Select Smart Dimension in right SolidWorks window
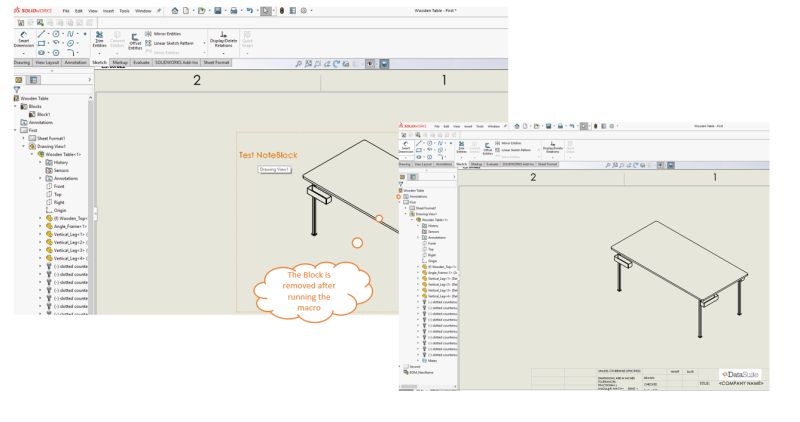Image resolution: width=800 pixels, height=422 pixels. click(406, 147)
